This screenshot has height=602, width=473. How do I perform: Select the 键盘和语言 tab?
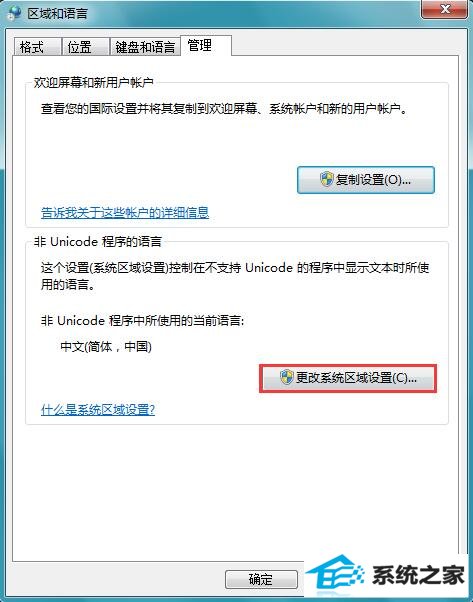(x=145, y=47)
